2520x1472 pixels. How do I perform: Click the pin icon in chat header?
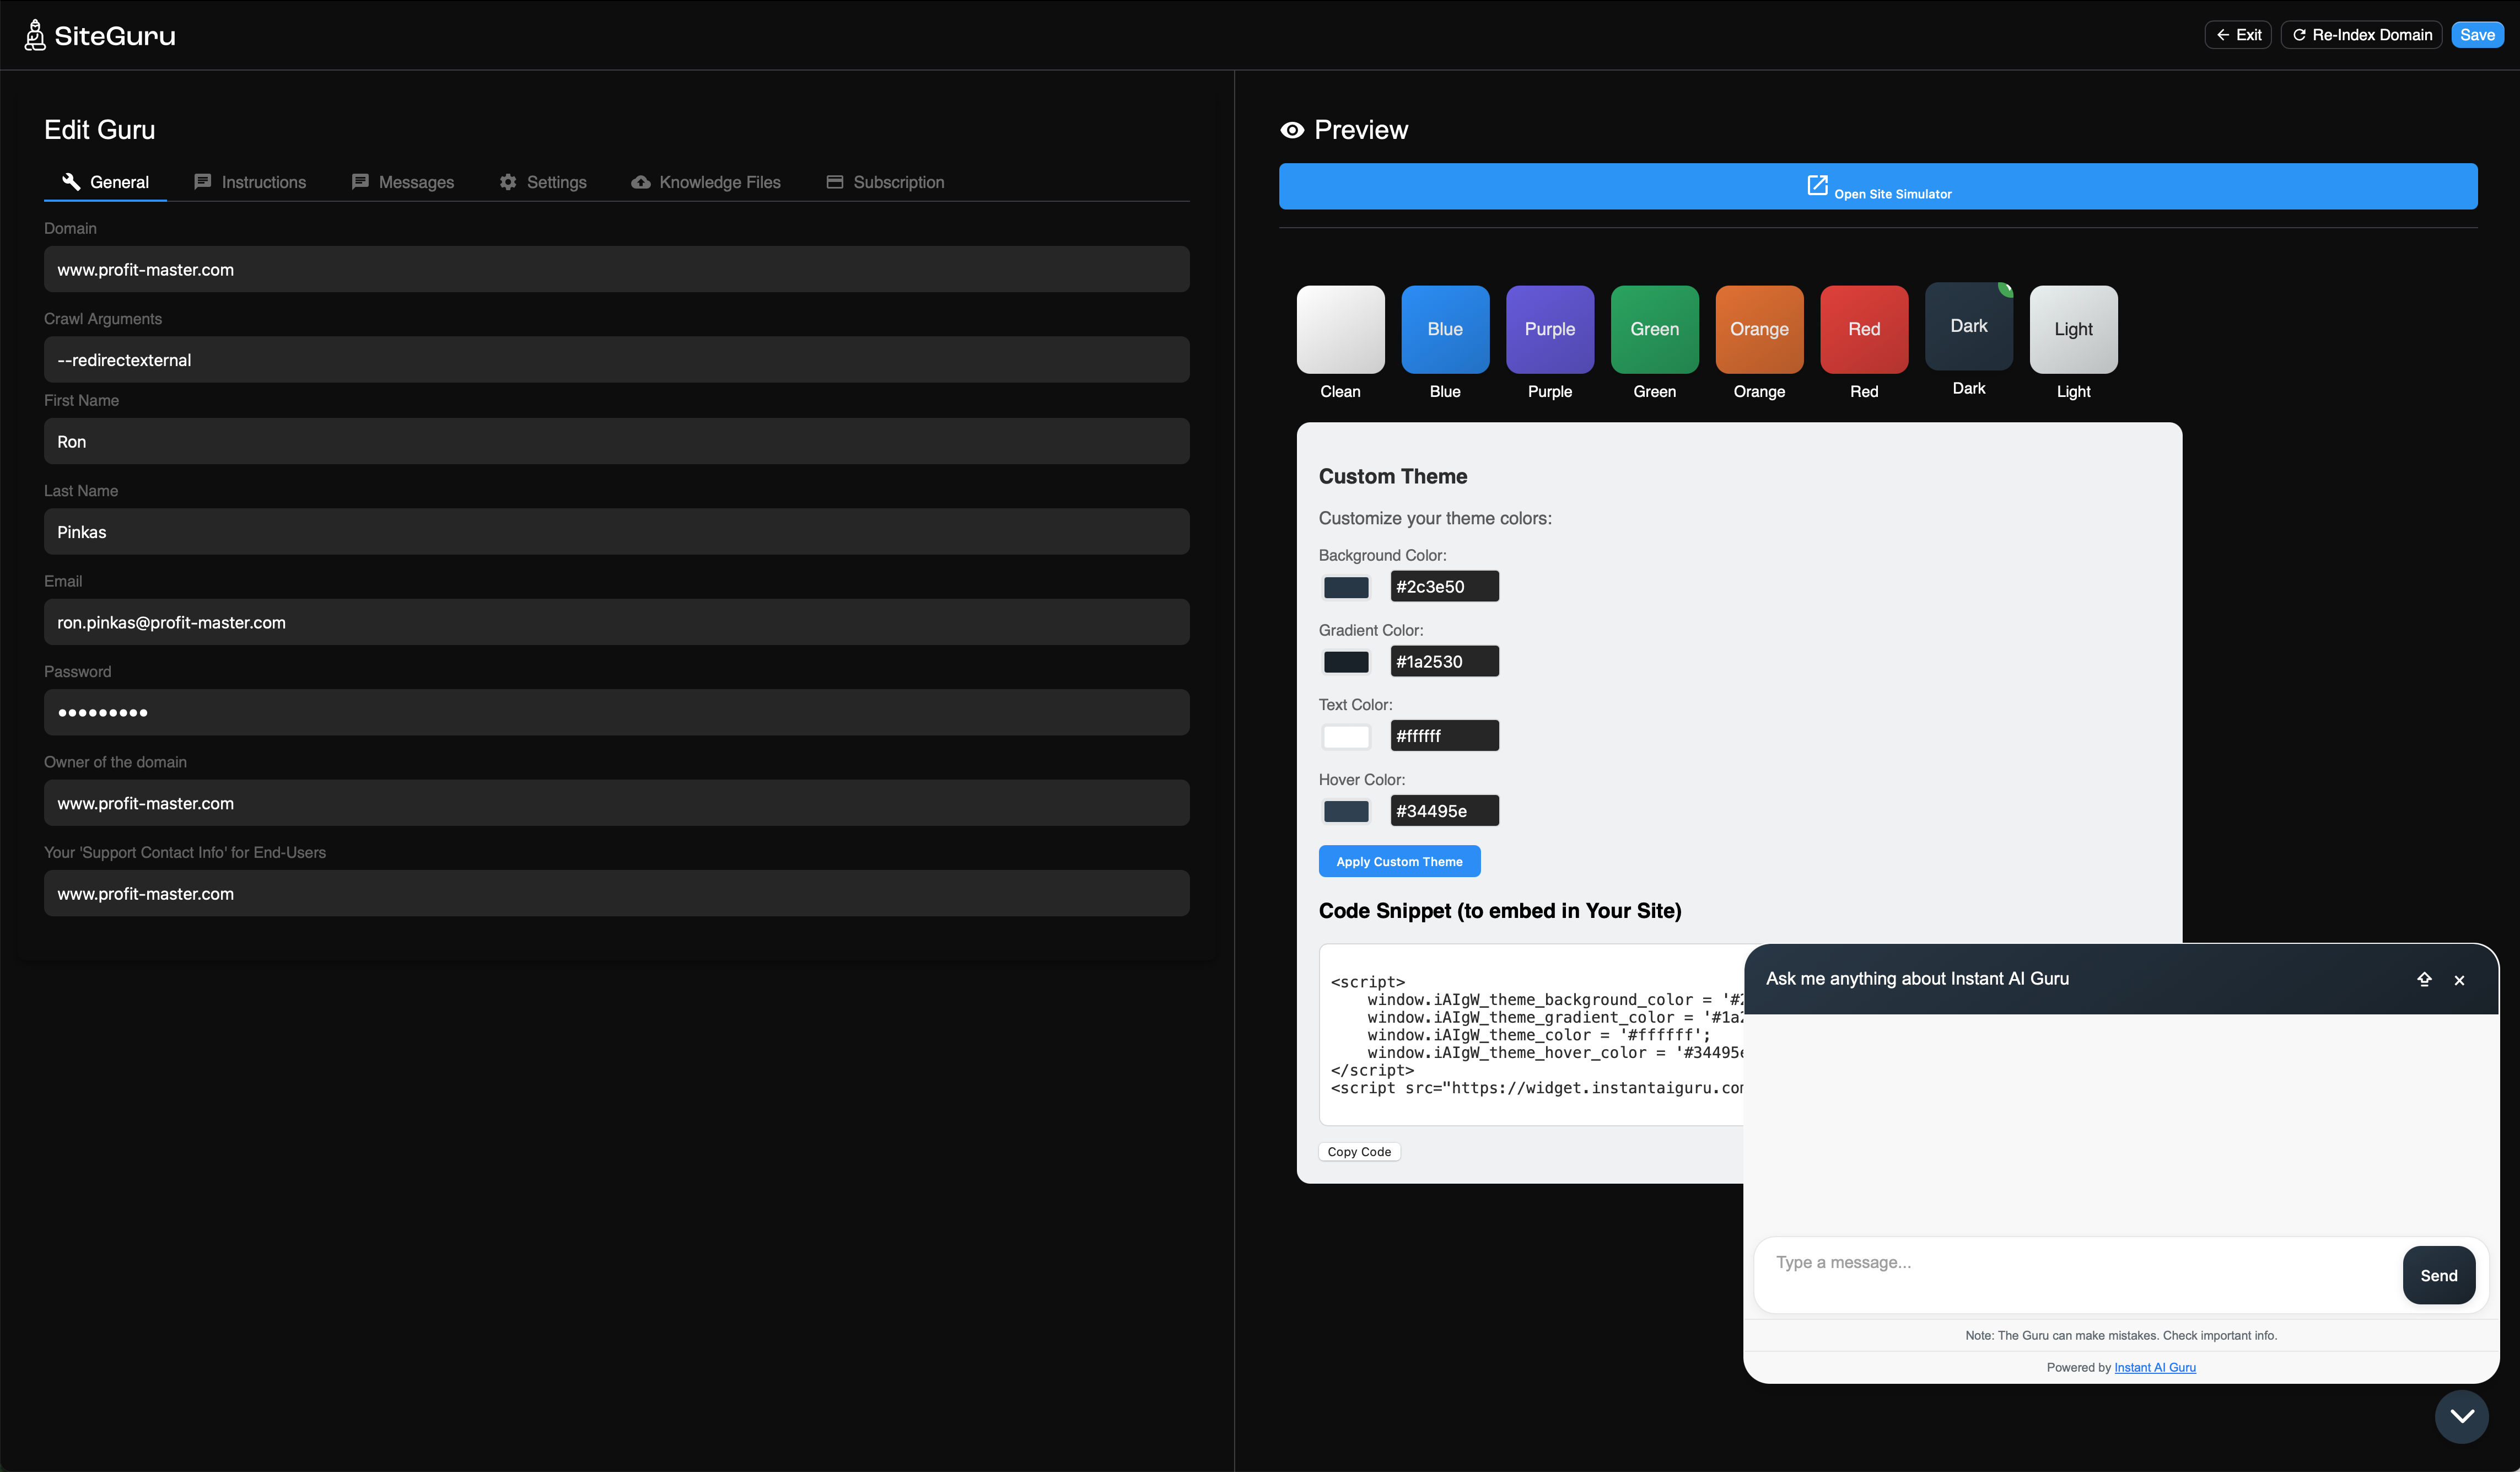click(x=2423, y=979)
